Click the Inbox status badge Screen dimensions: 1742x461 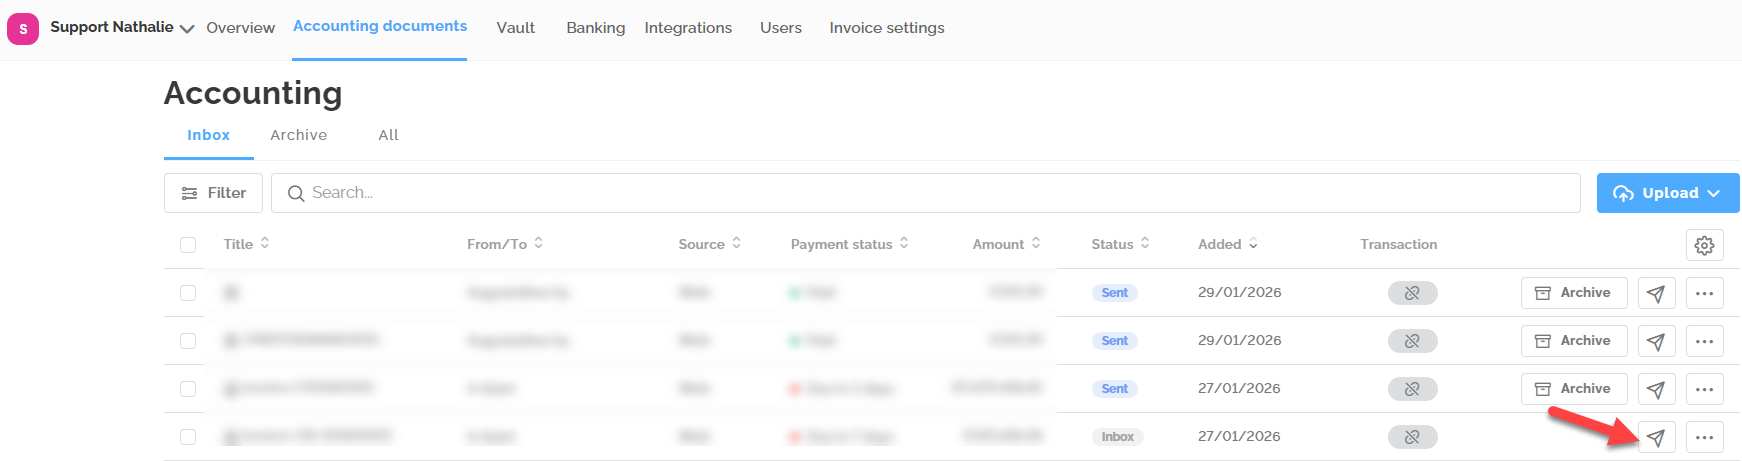click(x=1117, y=437)
